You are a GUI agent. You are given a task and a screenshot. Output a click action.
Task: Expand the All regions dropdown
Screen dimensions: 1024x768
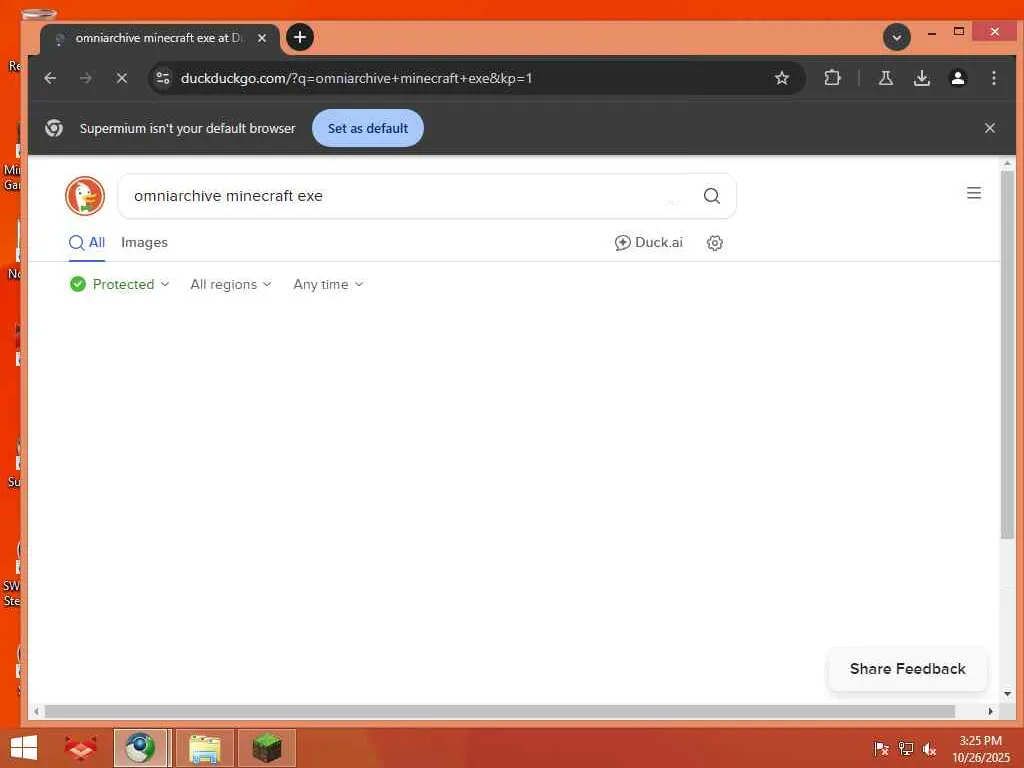pyautogui.click(x=231, y=284)
